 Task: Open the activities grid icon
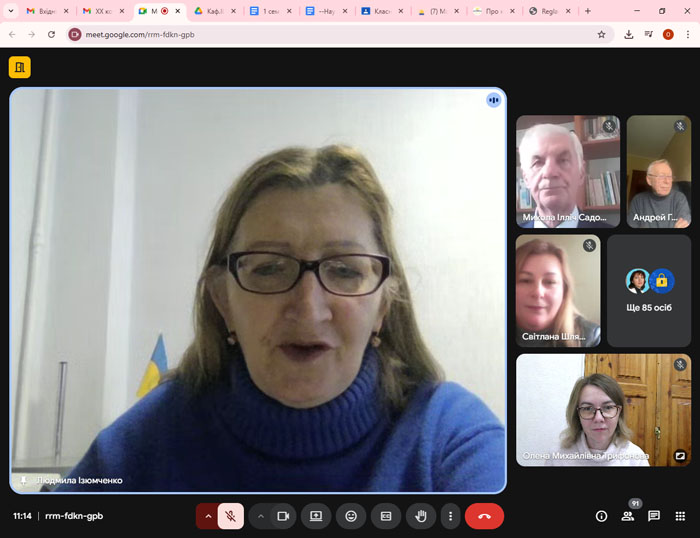pos(680,516)
